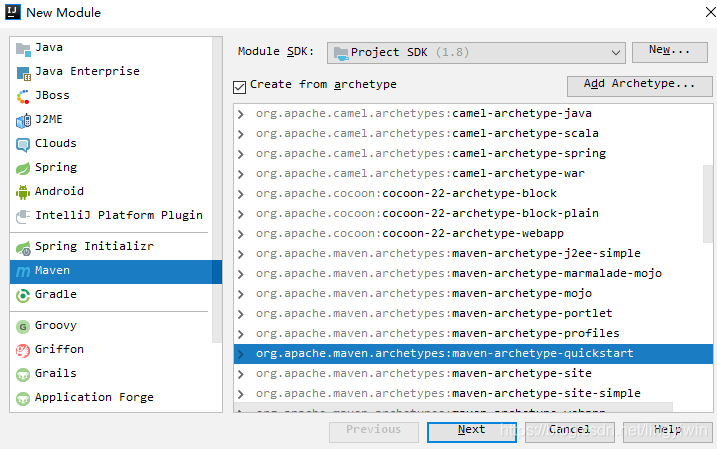Click the IntelliJ logo in title bar
Viewport: 717px width, 449px height.
[12, 12]
